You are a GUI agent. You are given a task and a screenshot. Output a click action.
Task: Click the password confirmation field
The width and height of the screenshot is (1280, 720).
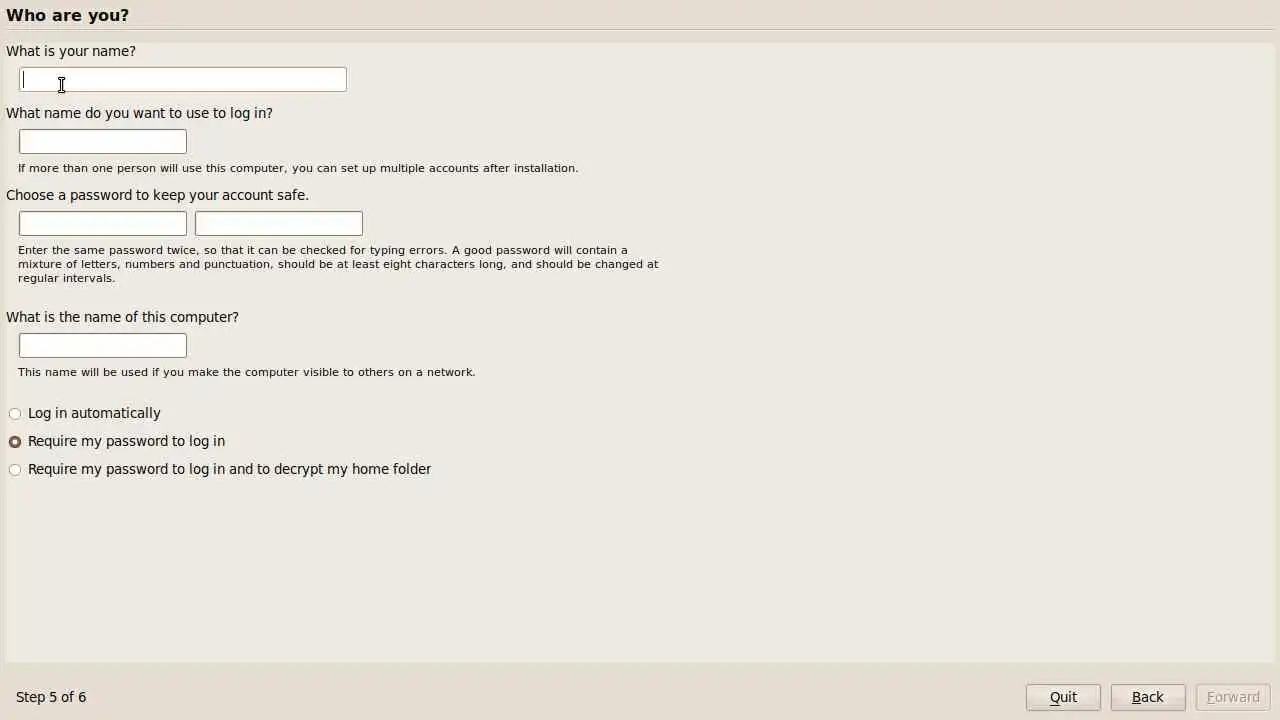point(279,224)
